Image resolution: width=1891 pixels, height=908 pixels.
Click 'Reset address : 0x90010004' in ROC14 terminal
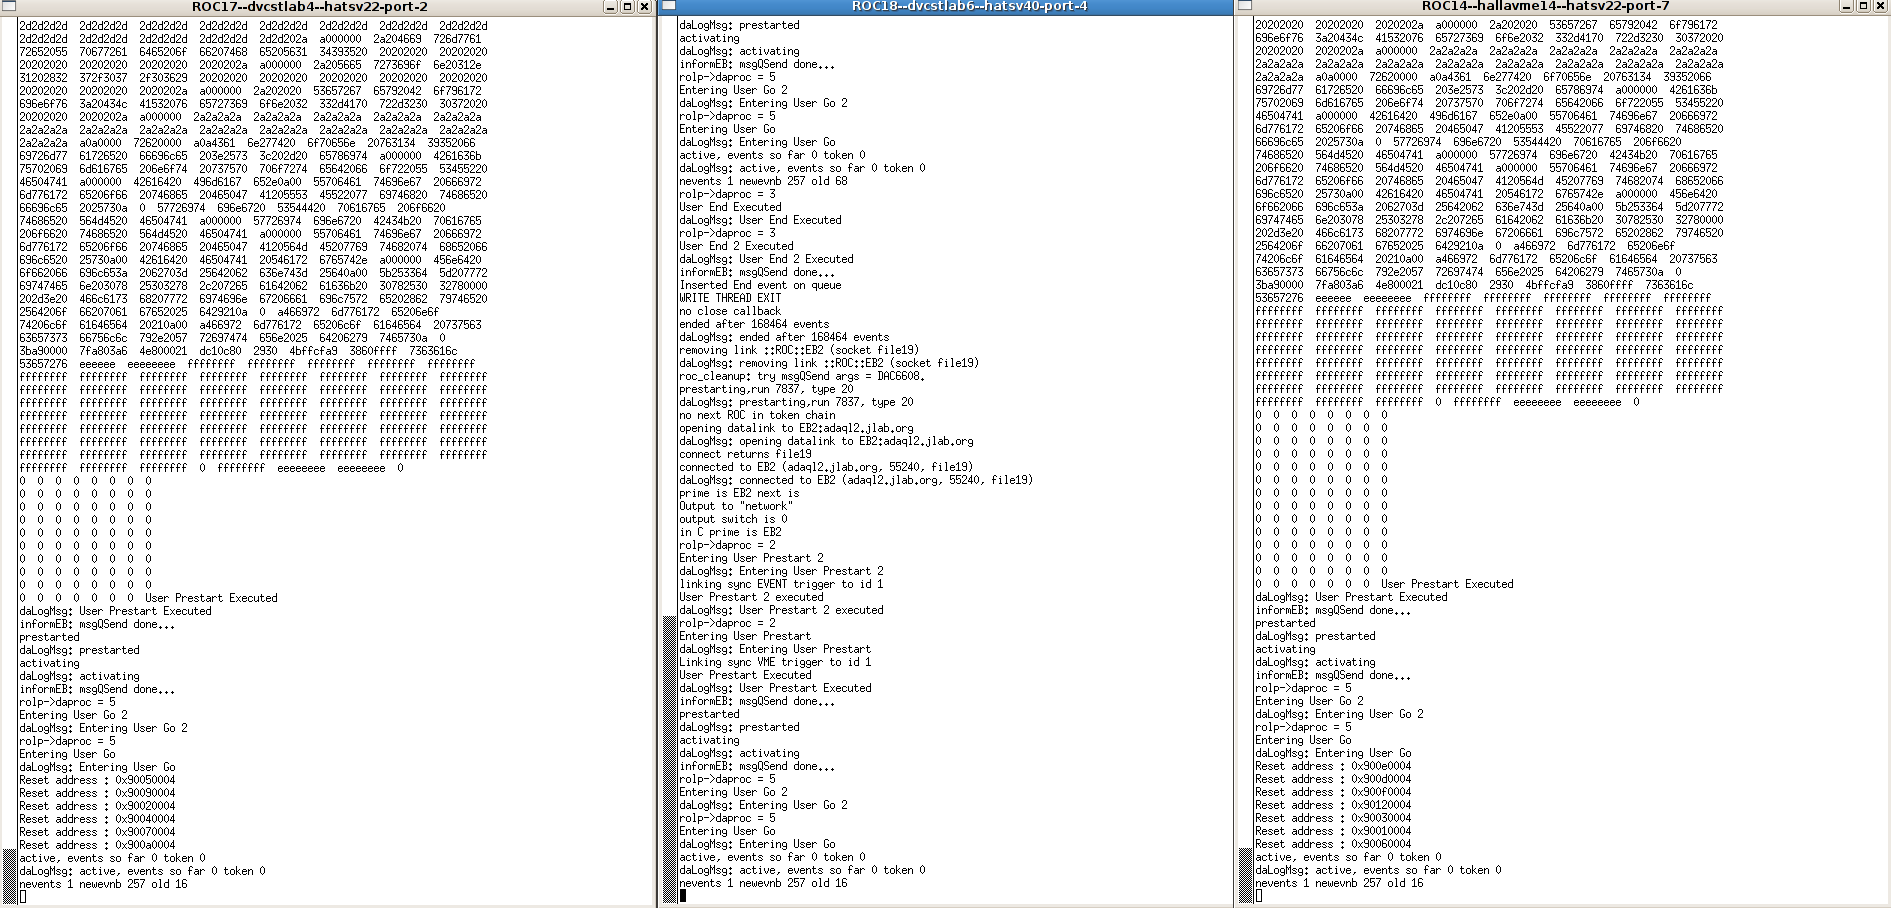1333,831
